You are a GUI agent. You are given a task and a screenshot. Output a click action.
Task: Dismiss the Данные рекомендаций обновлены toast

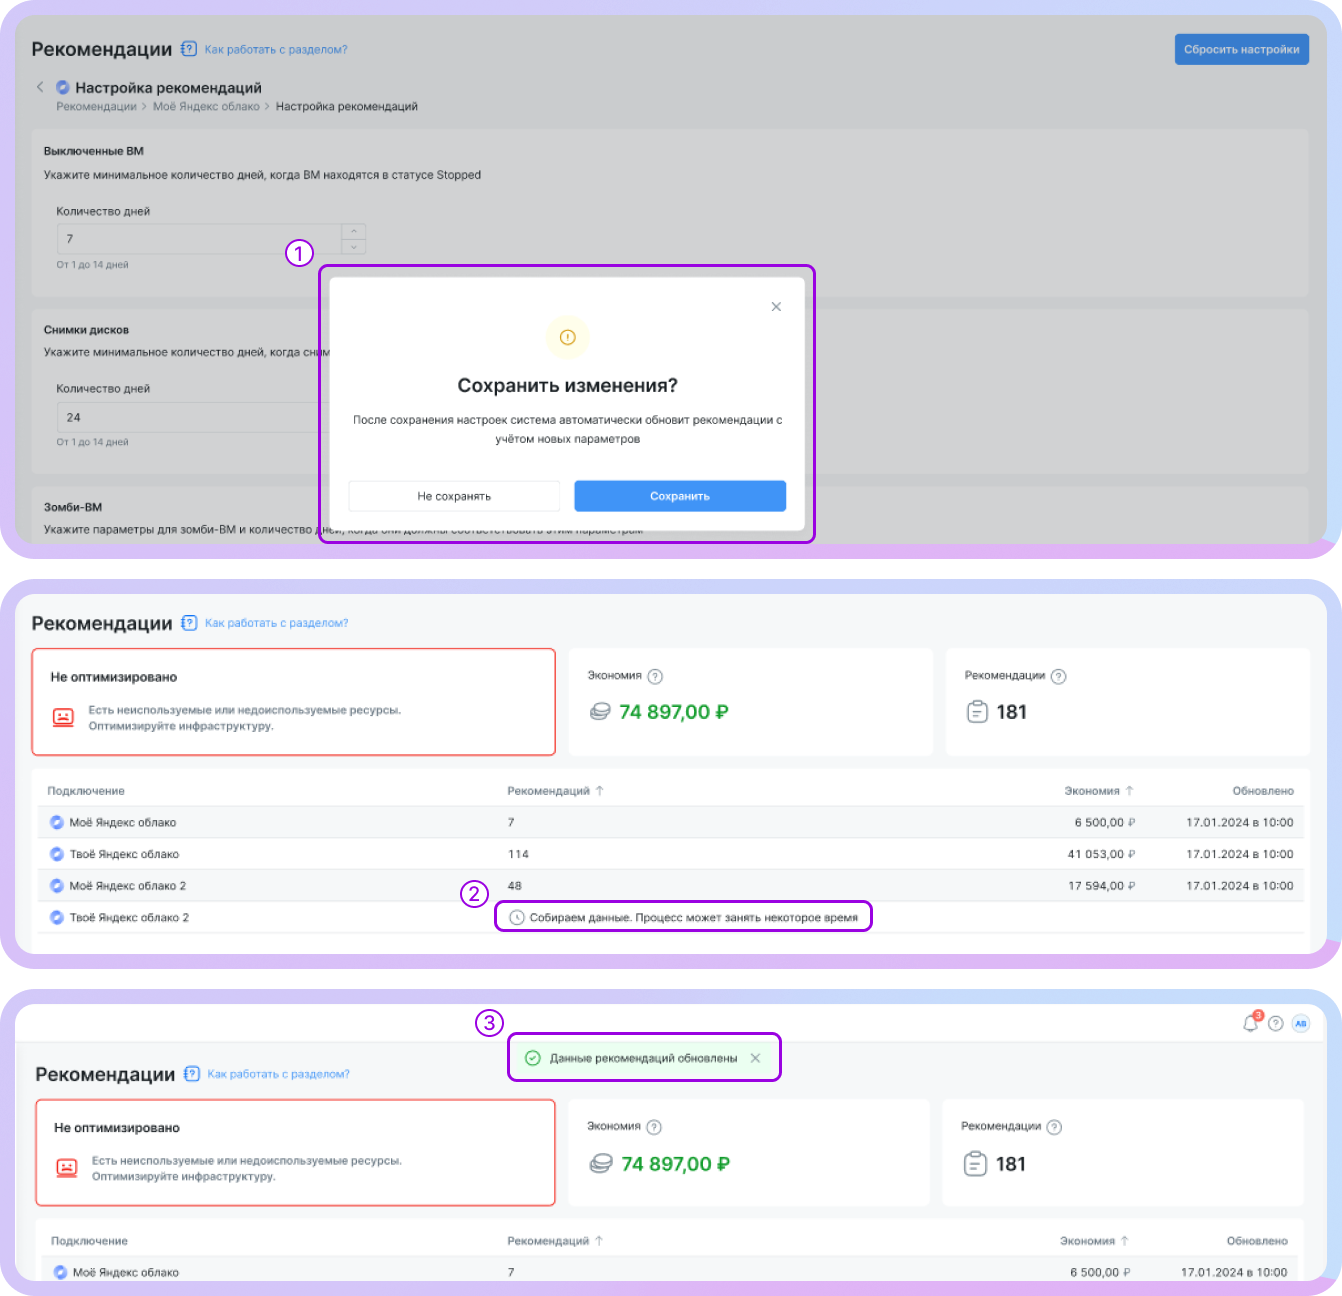(x=755, y=1058)
